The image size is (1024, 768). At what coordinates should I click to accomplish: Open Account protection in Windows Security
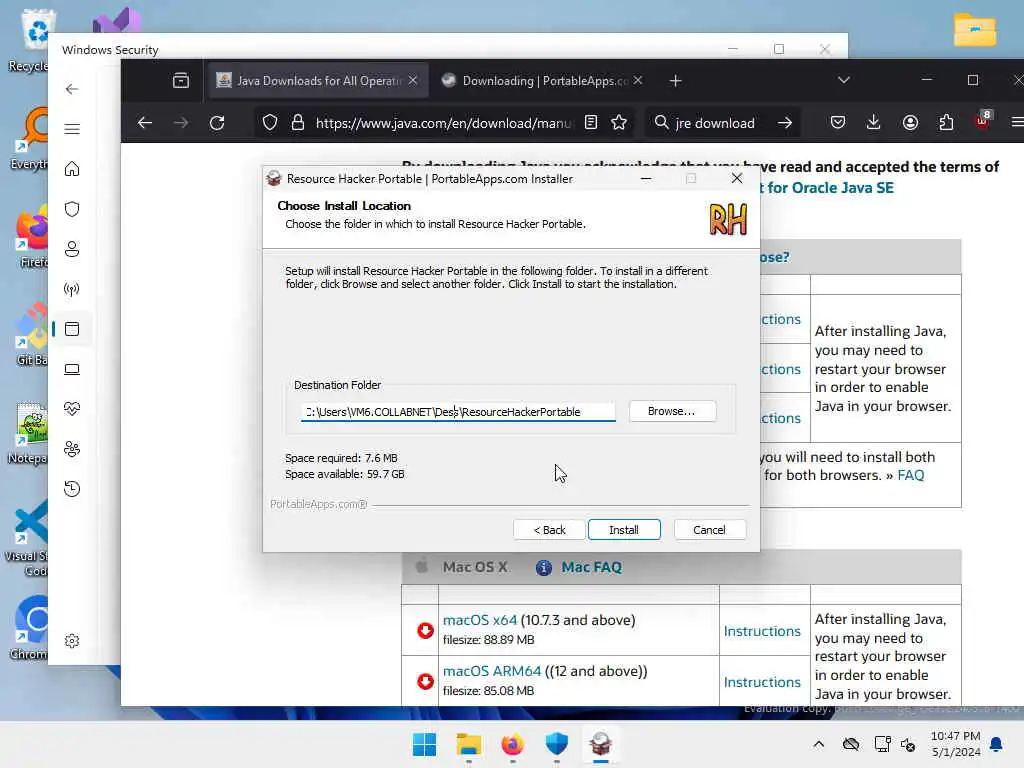pos(72,249)
